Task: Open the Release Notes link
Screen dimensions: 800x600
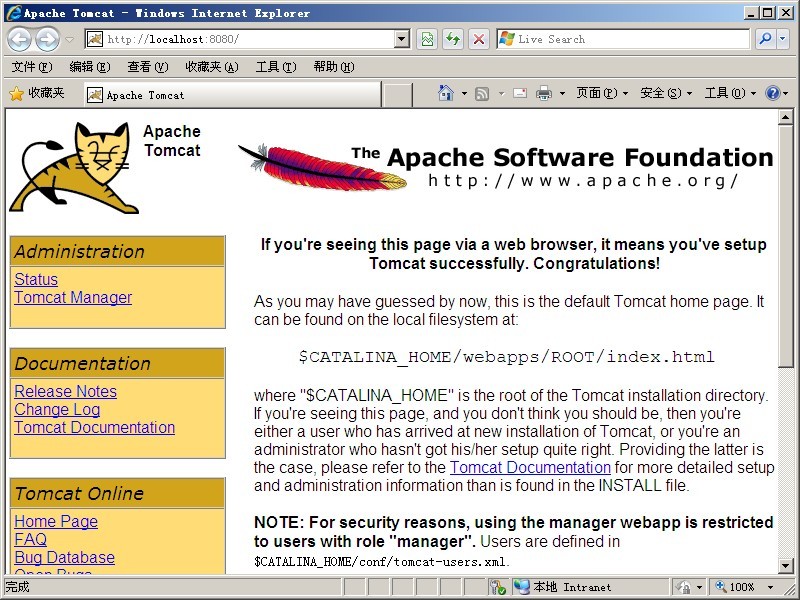Action: [x=65, y=391]
